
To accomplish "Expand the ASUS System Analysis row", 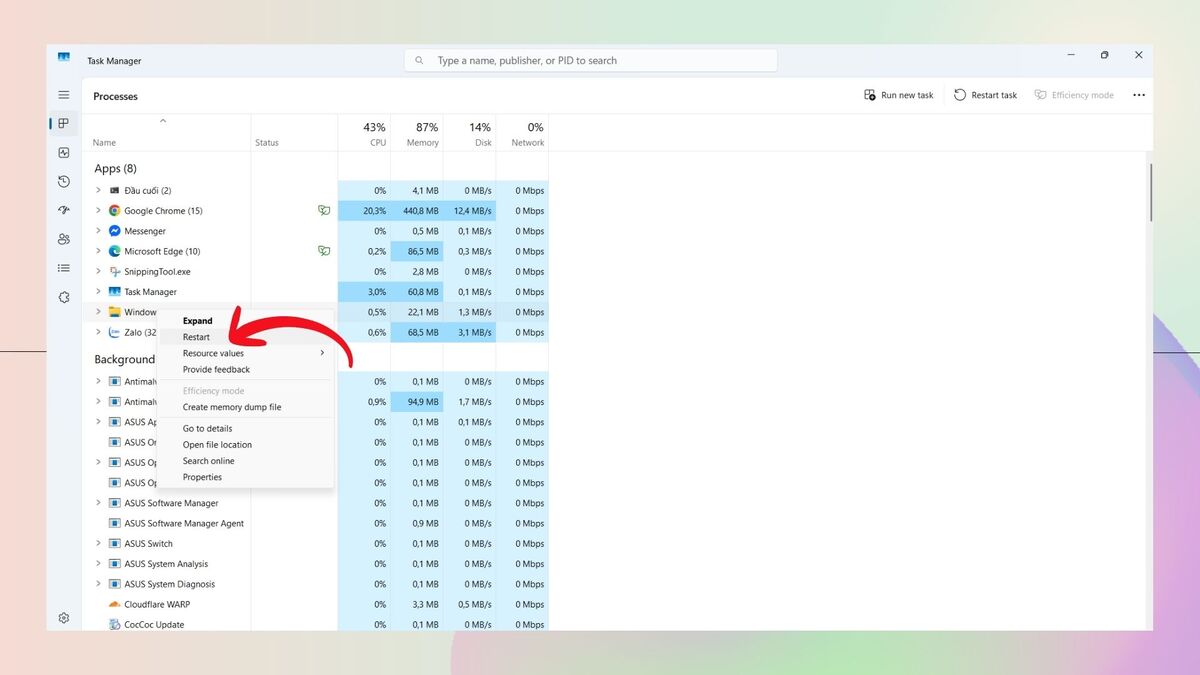I will click(98, 564).
